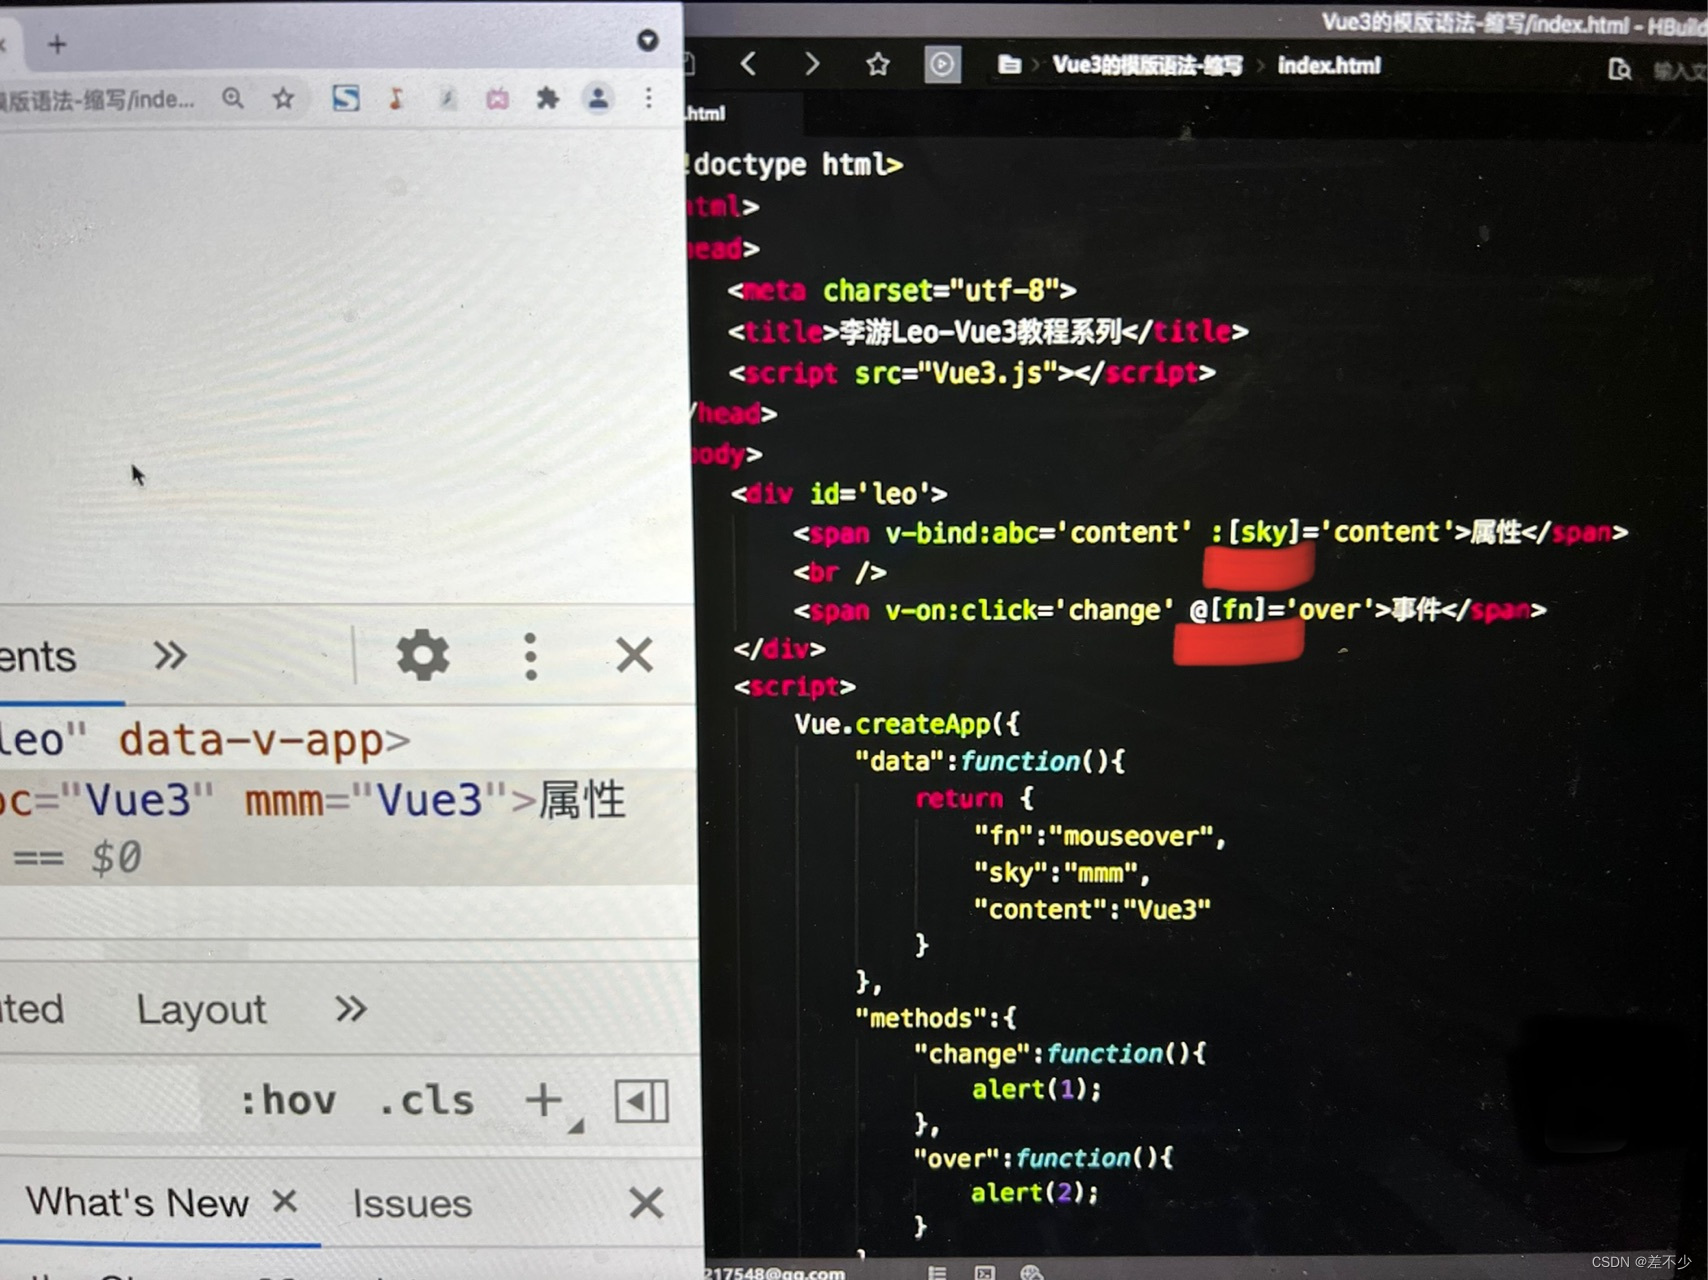Click the folder icon in HBuilder breadcrumb
The image size is (1708, 1280).
click(1010, 65)
